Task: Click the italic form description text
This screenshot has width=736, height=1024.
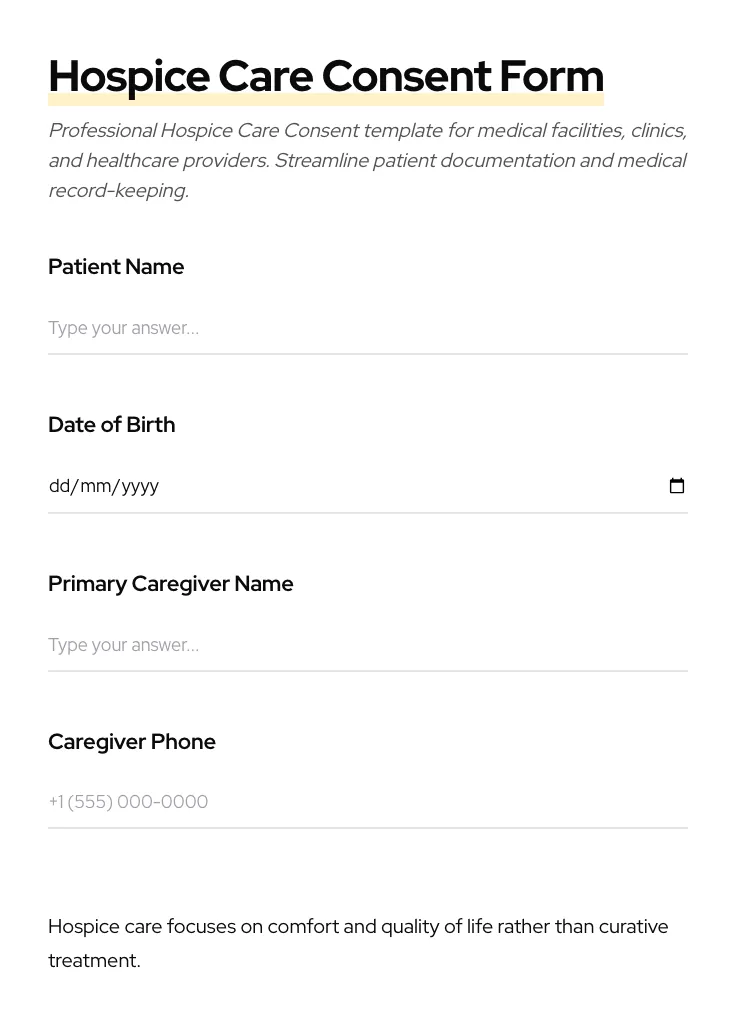Action: pos(367,160)
